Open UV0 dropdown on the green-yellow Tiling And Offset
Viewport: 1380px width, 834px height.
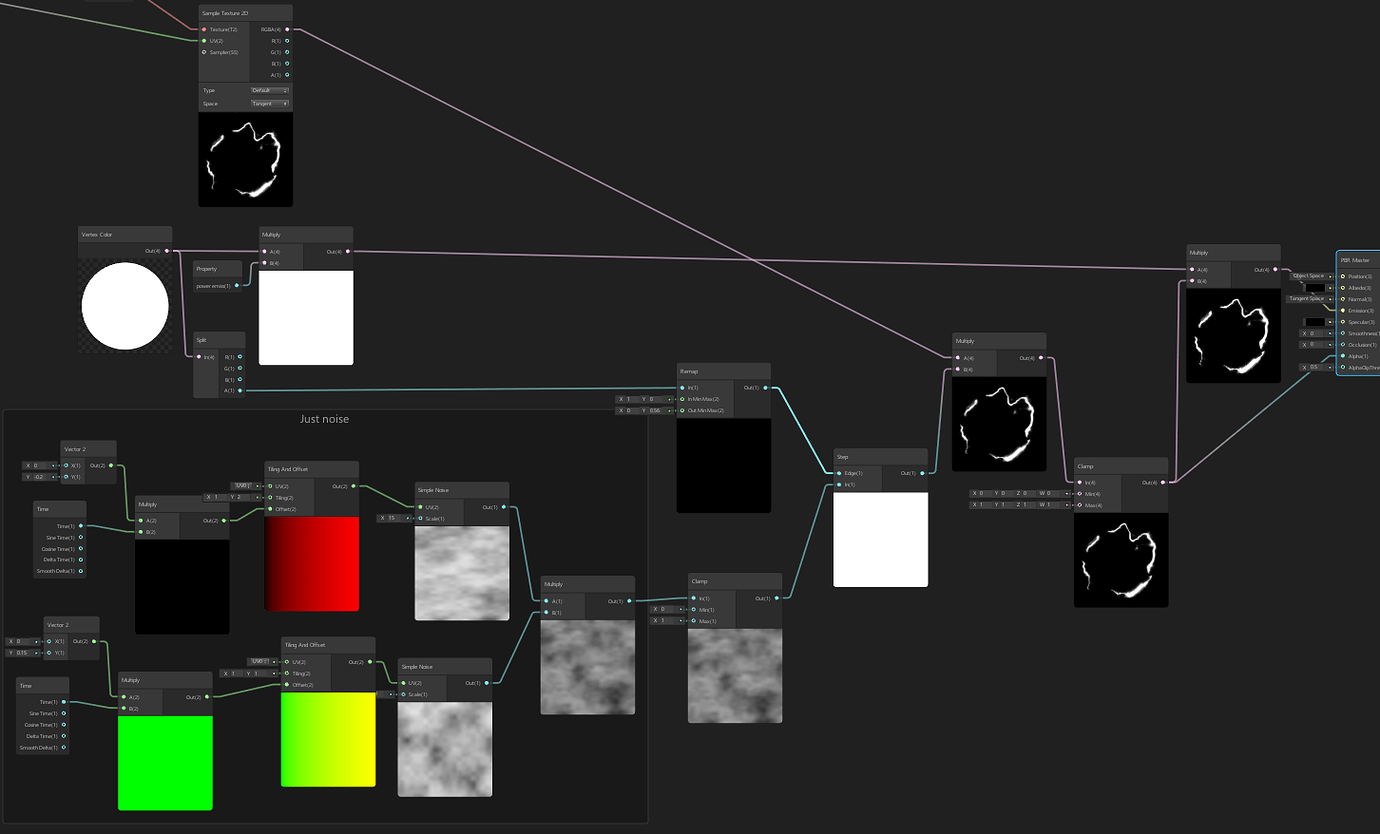pos(259,661)
